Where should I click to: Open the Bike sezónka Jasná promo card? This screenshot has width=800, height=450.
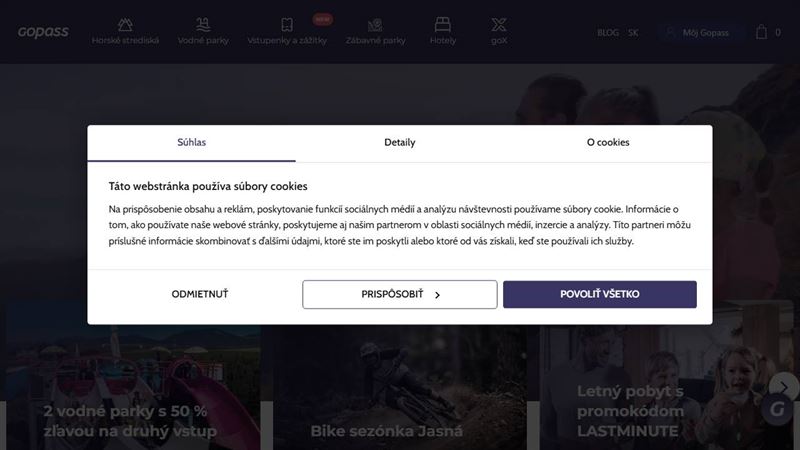pos(400,389)
